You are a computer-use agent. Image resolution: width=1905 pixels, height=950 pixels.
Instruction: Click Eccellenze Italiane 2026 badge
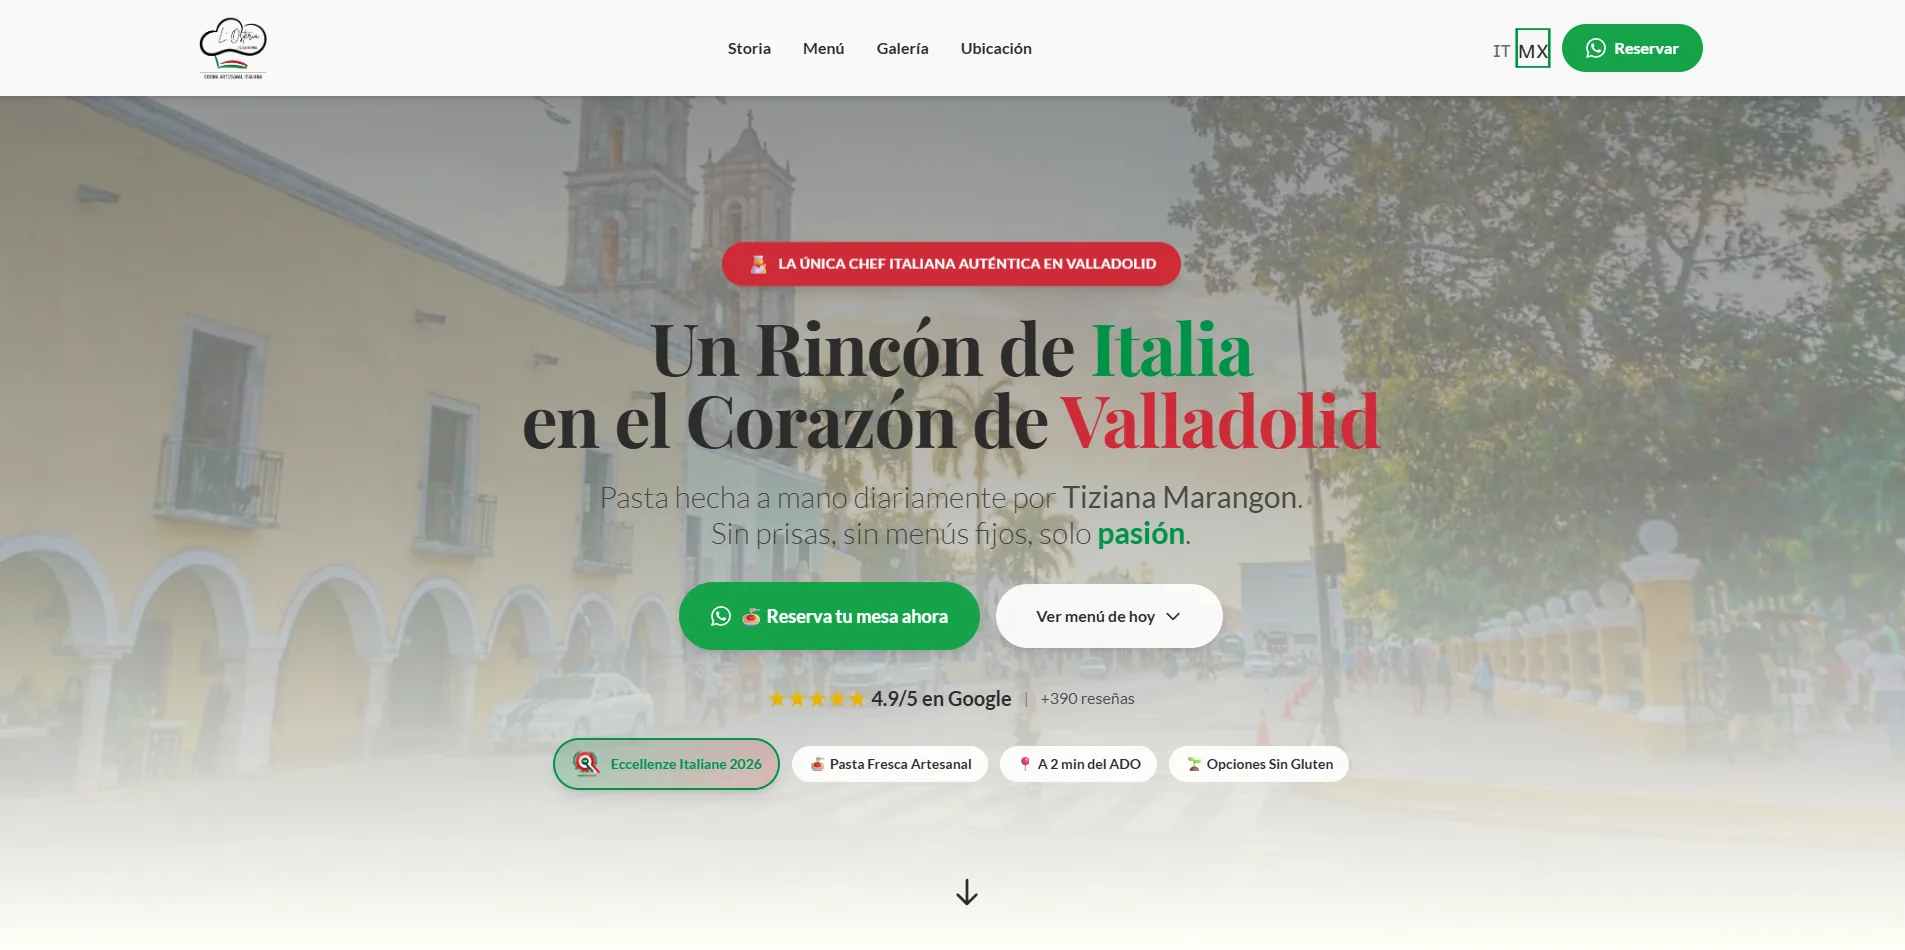666,764
